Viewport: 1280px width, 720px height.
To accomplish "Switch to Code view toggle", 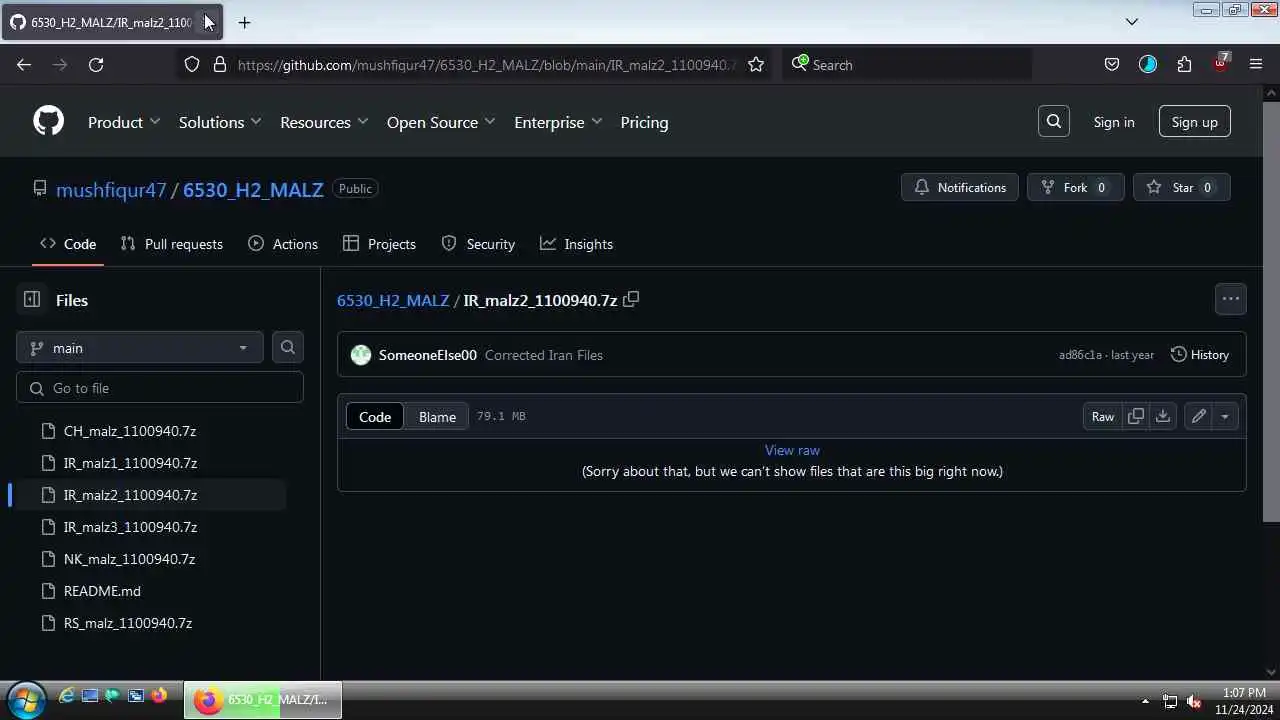I will 375,416.
